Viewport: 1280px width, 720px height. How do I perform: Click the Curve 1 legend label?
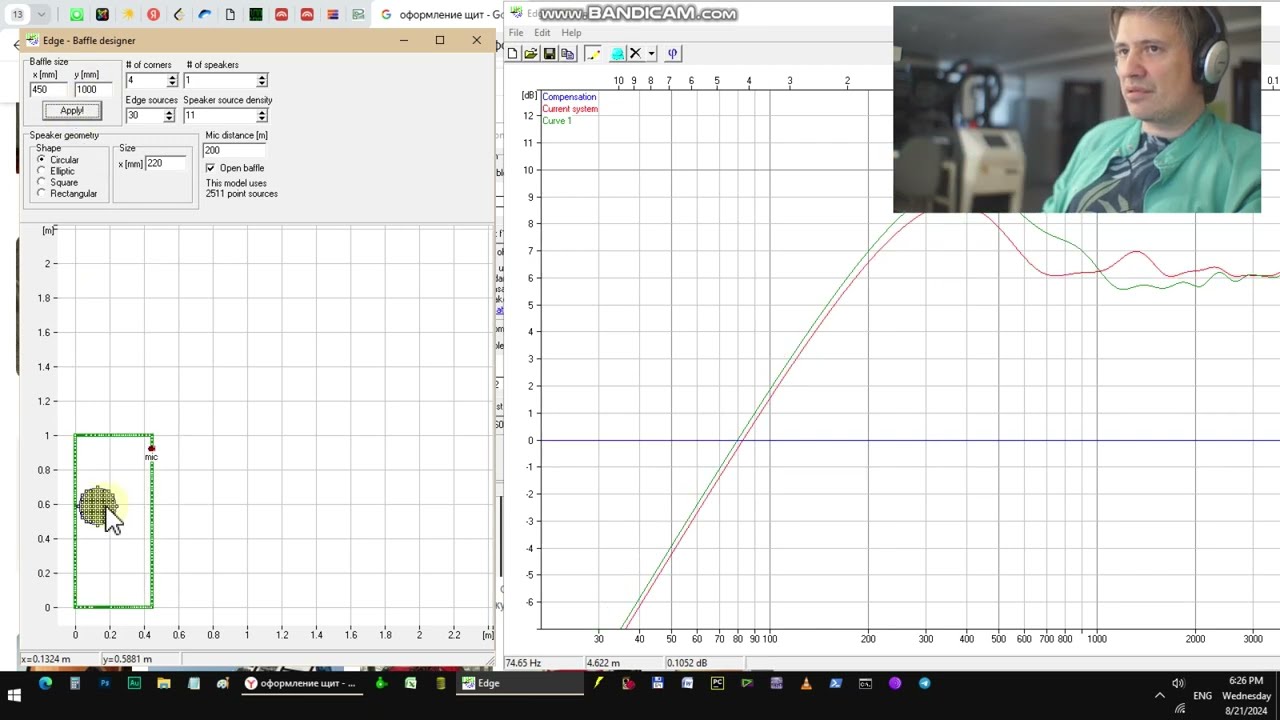pos(557,121)
